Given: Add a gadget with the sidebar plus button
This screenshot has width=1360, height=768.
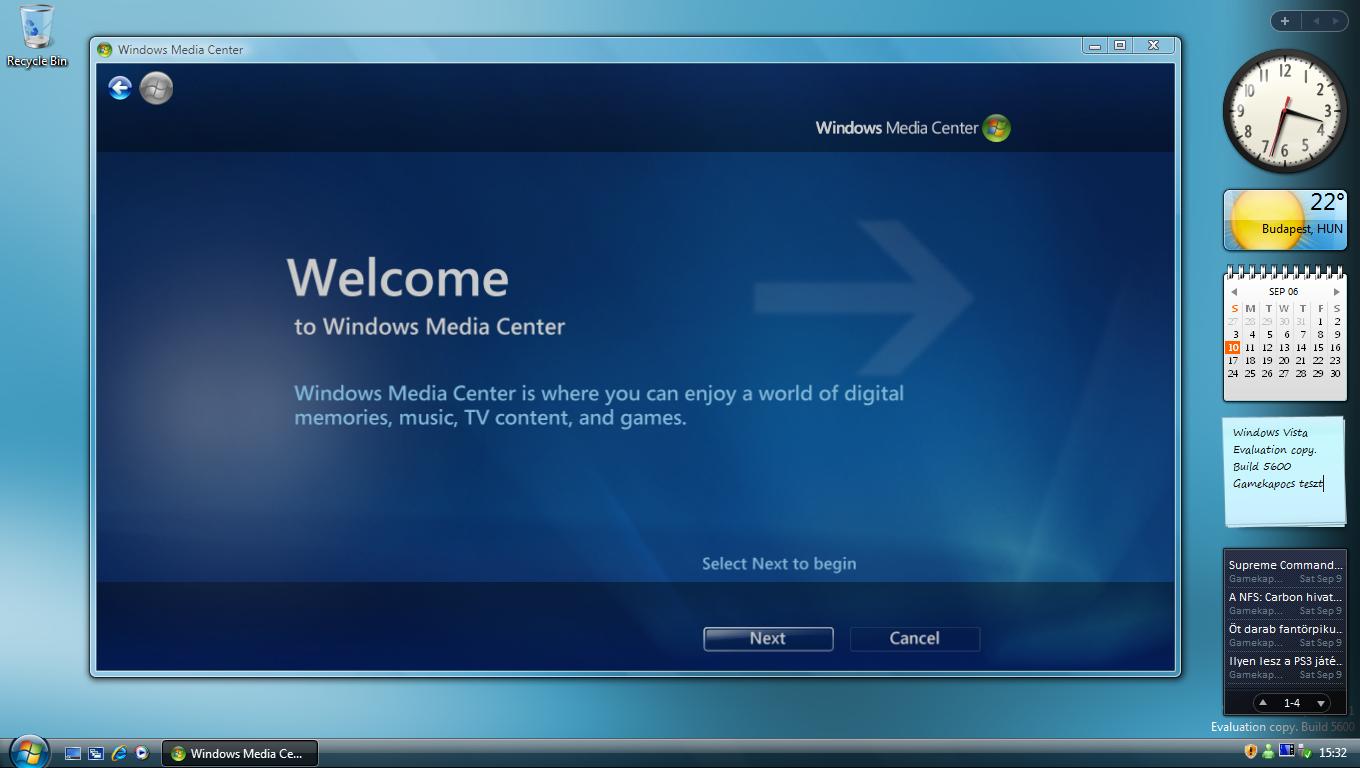Looking at the screenshot, I should click(1285, 20).
